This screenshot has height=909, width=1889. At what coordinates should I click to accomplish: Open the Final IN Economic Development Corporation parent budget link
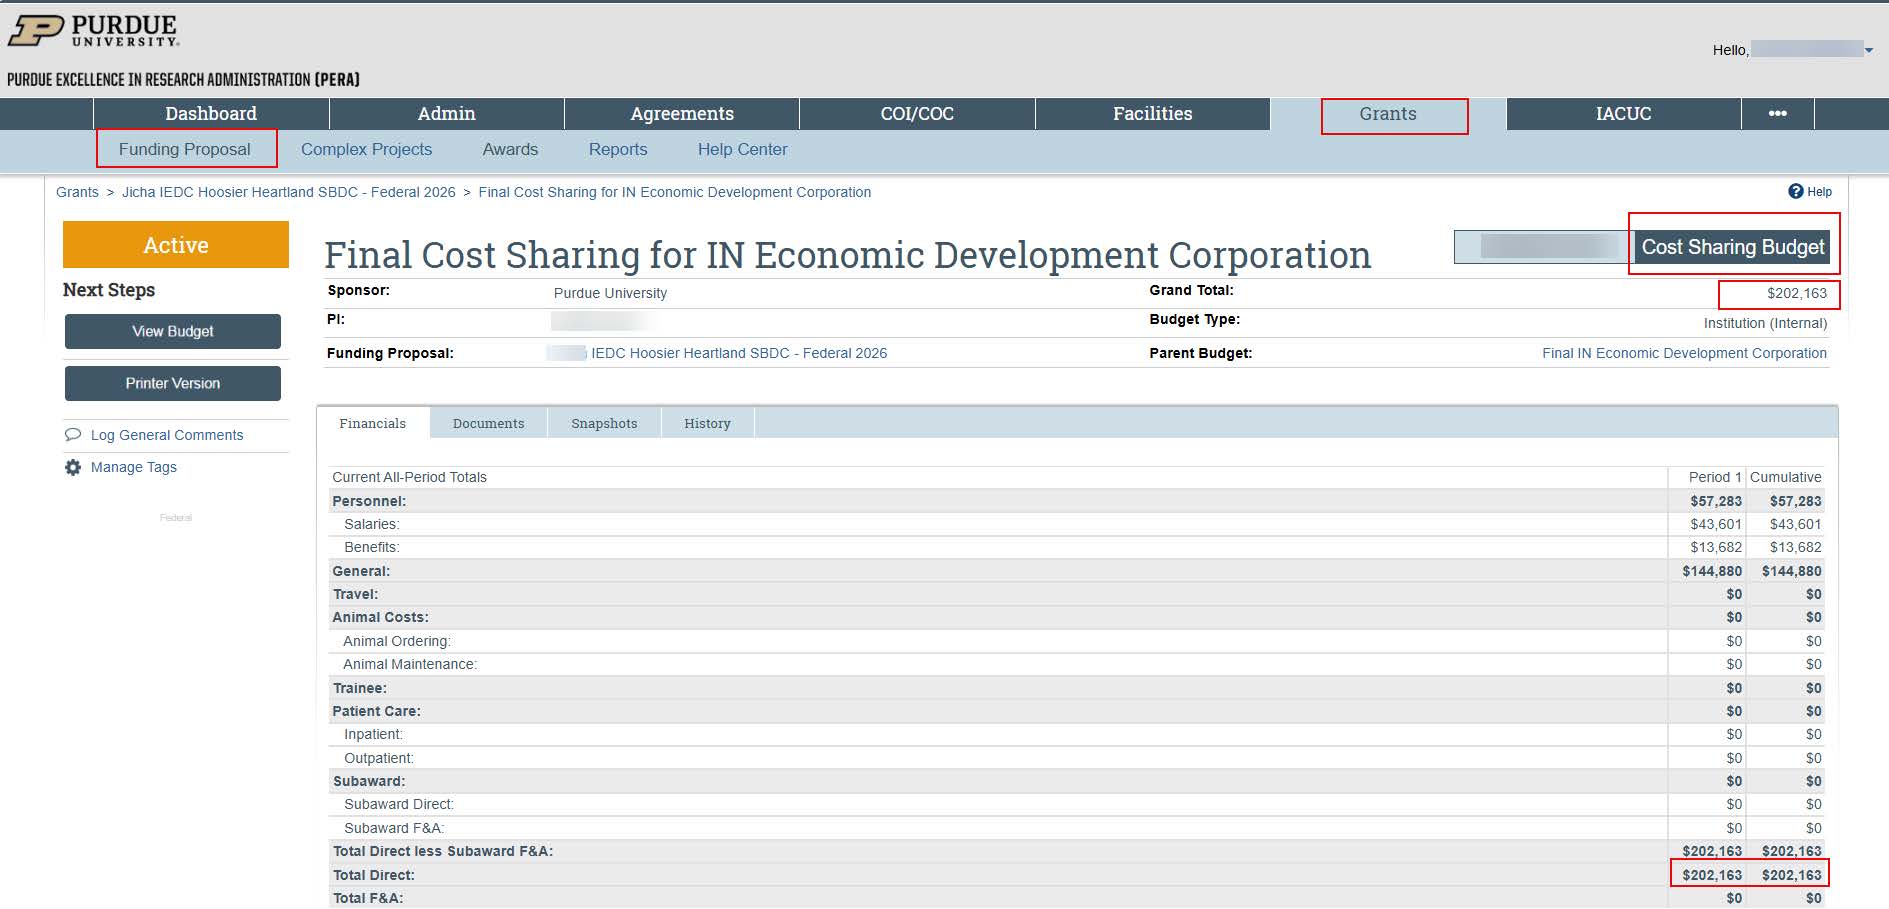(x=1684, y=353)
